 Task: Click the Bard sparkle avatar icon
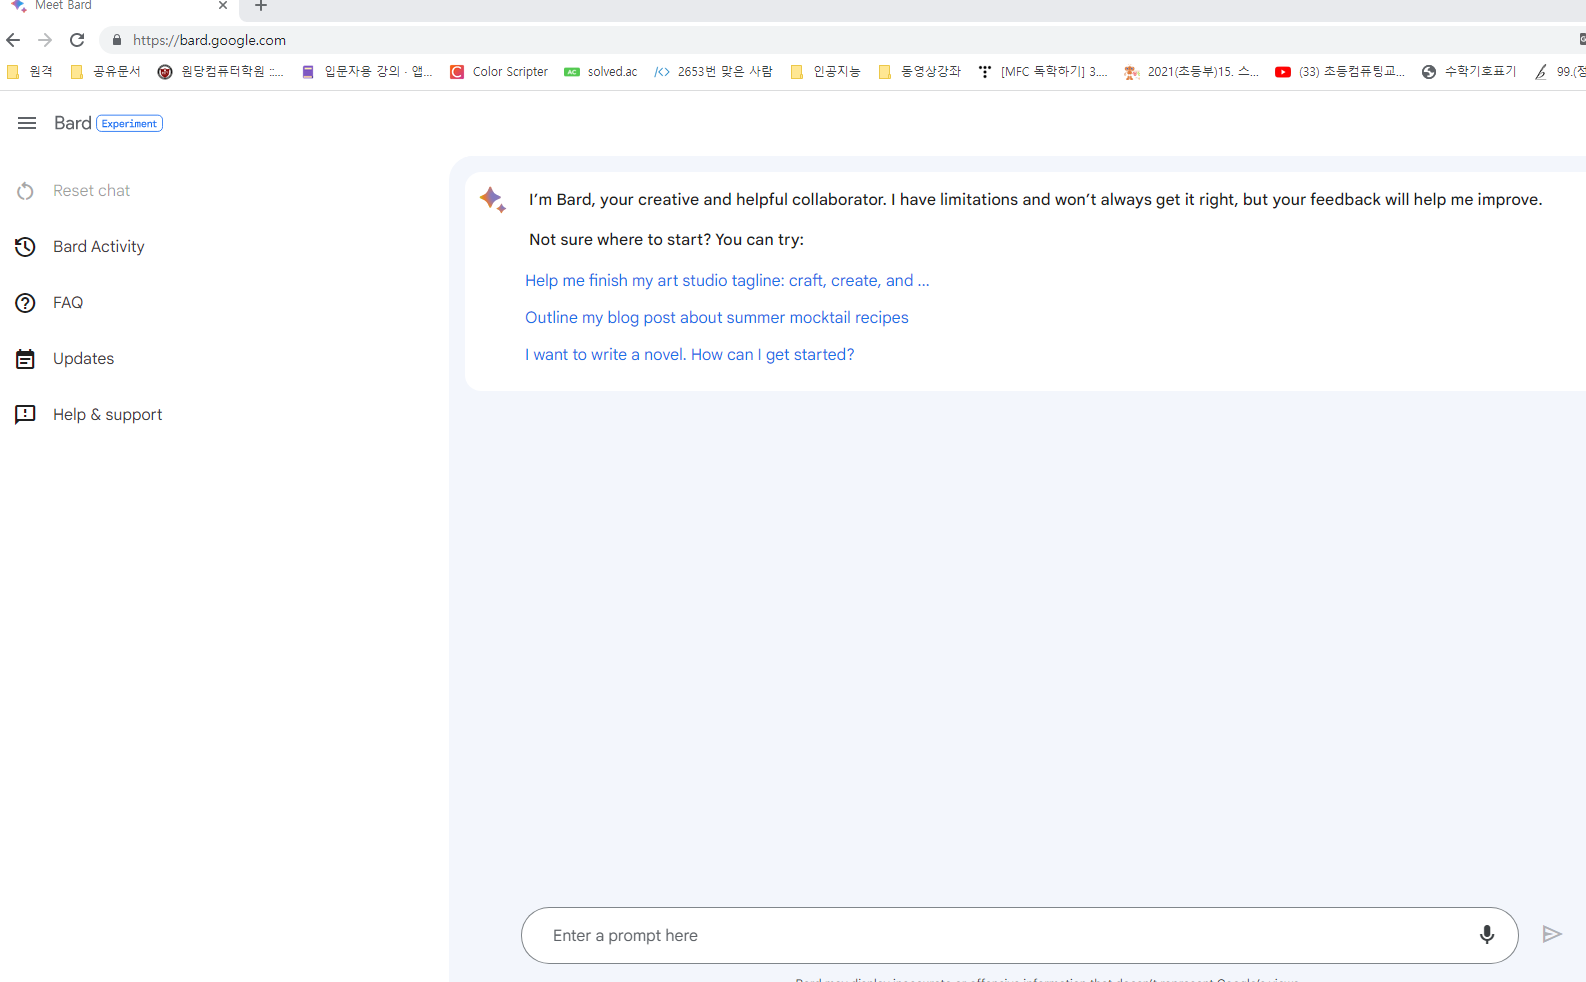[493, 199]
